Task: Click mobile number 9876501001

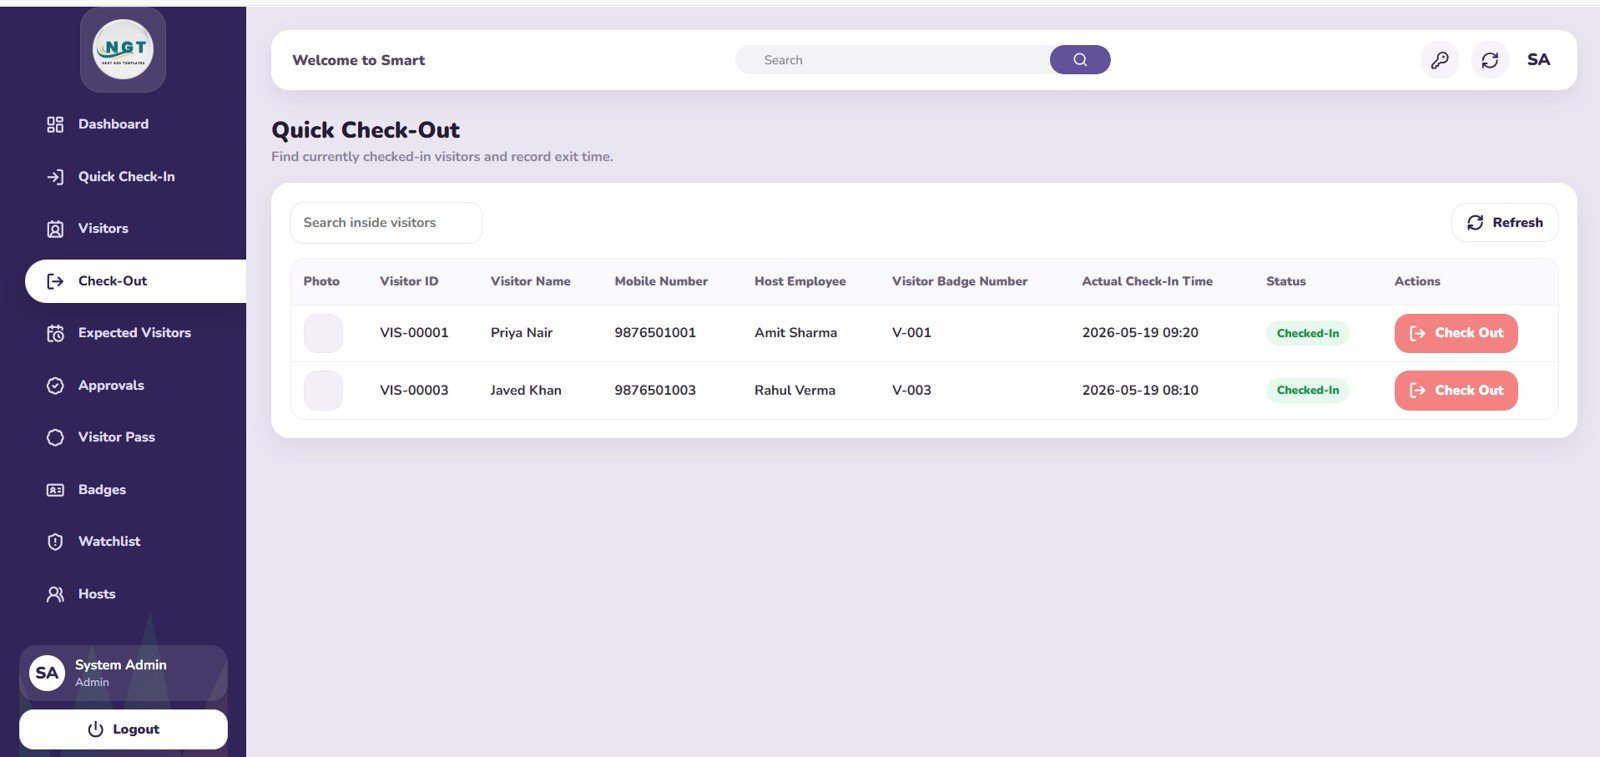Action: [655, 333]
